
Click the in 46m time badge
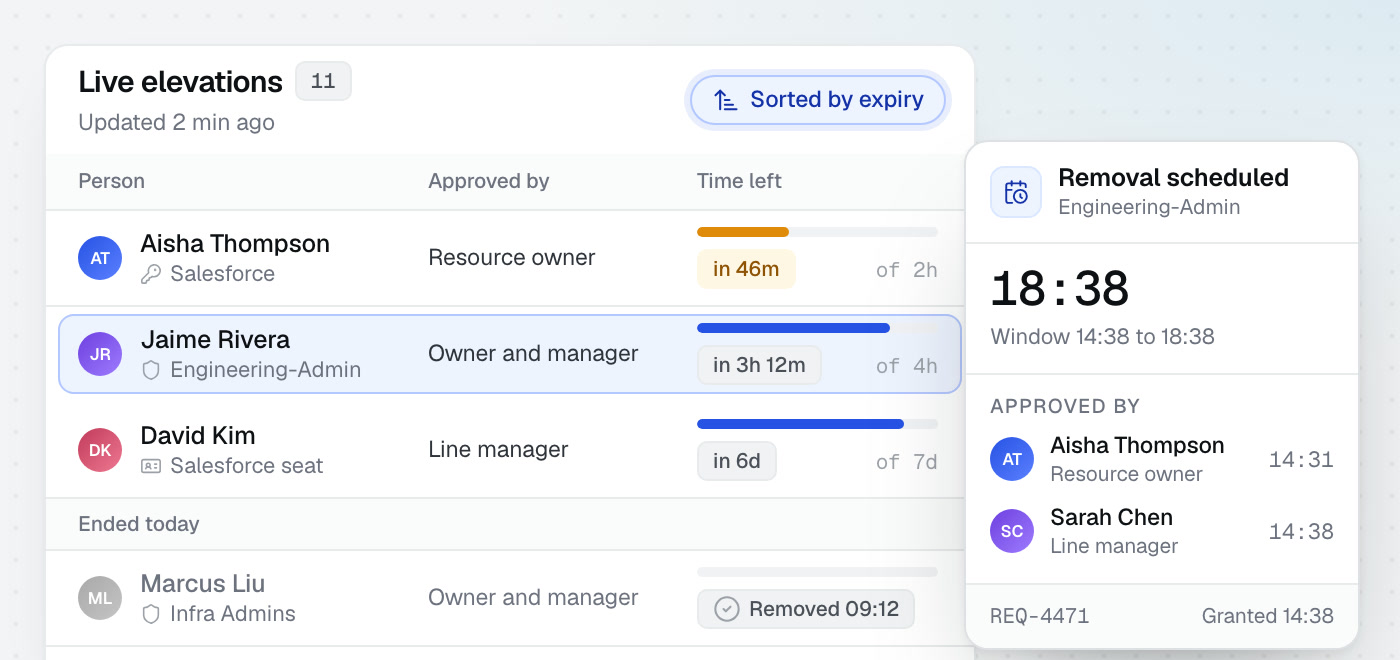point(746,269)
